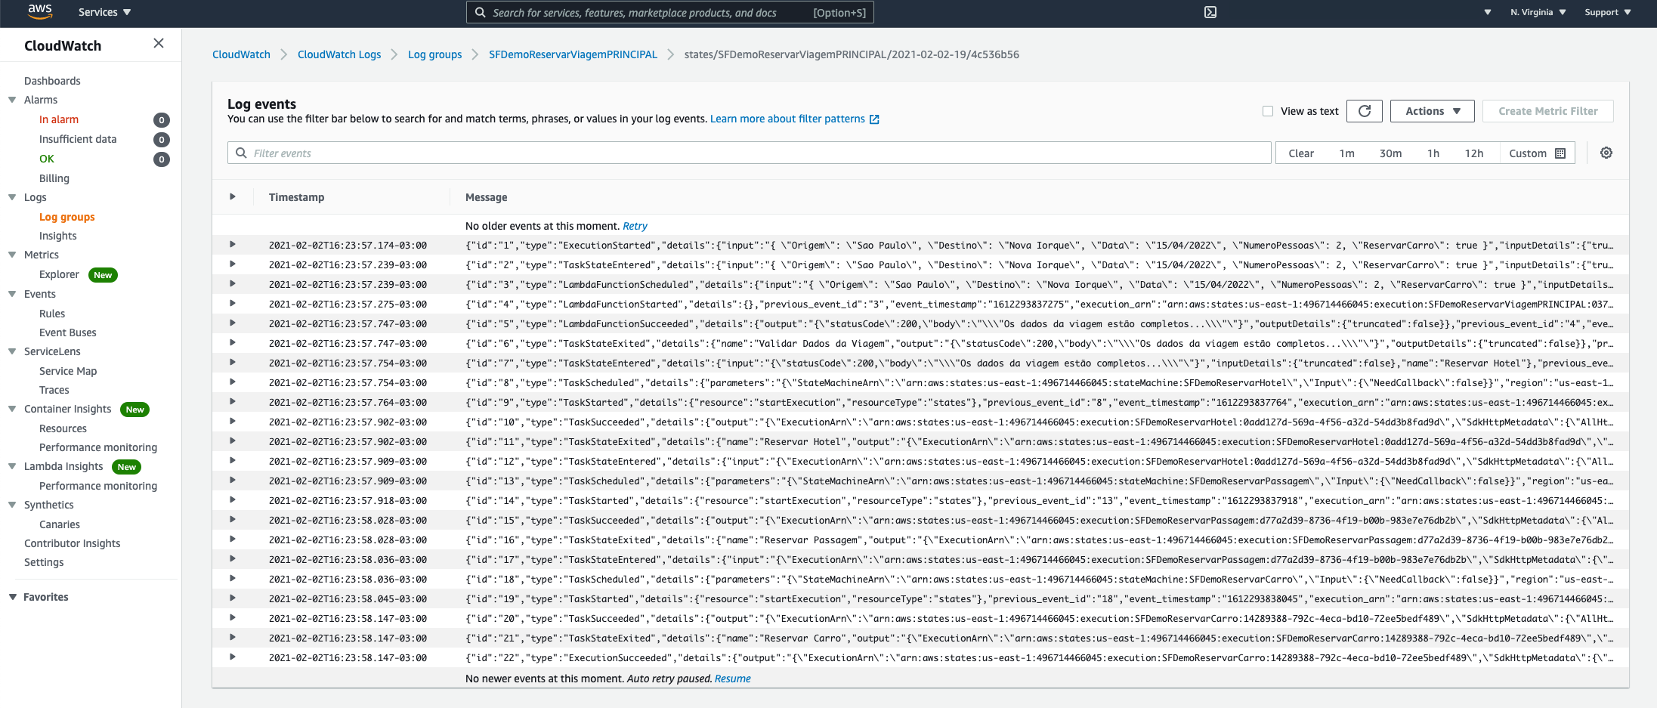Click the refresh log events button
Screen dimensions: 1658x708
click(1364, 111)
